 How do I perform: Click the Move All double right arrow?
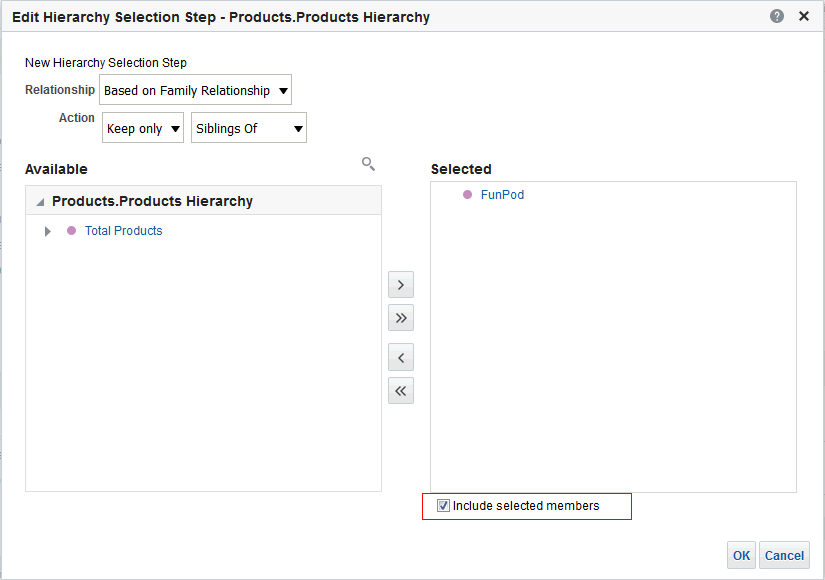(401, 318)
